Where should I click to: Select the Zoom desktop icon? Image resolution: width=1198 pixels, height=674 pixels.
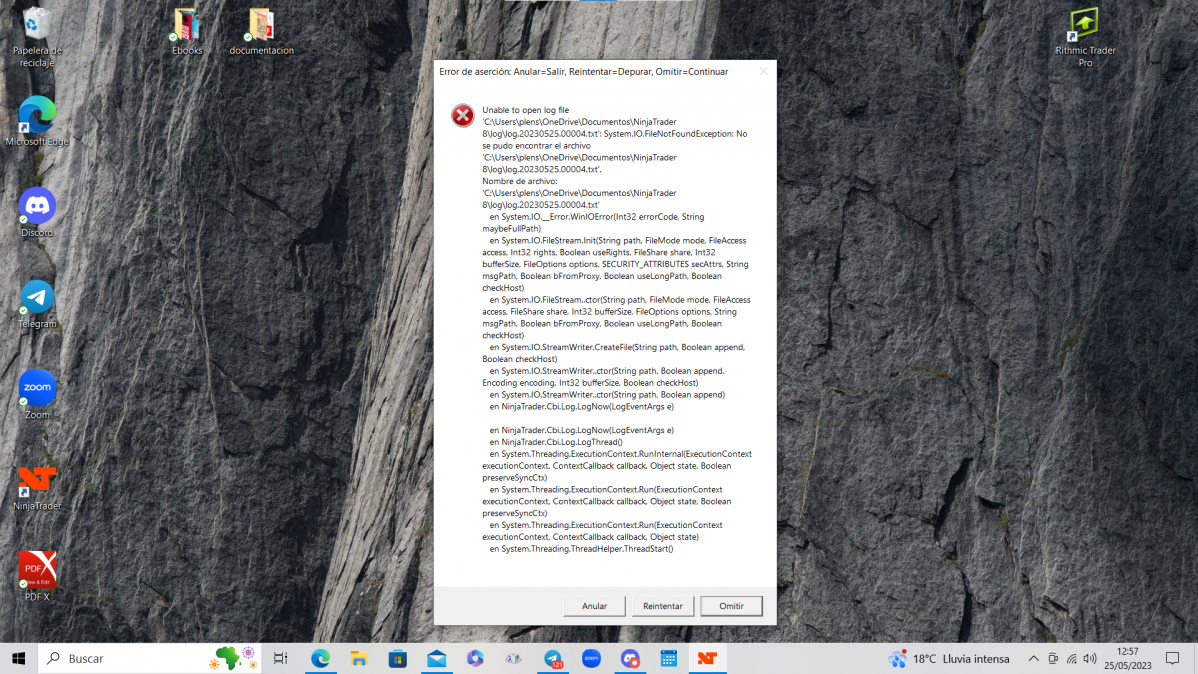37,394
